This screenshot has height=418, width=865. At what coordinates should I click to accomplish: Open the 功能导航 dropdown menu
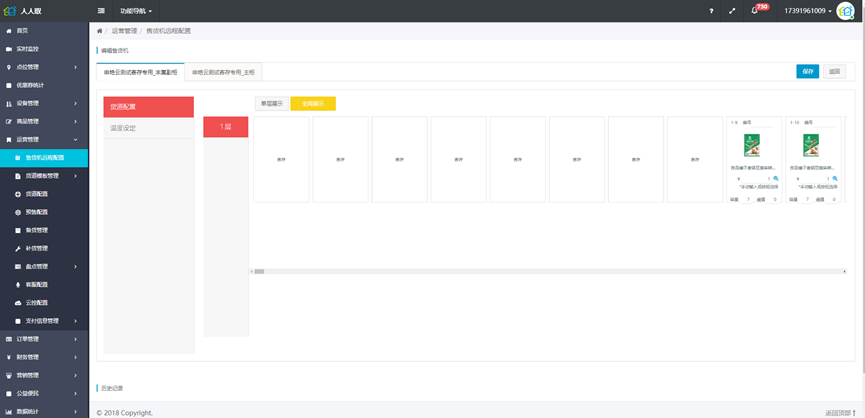pos(136,11)
